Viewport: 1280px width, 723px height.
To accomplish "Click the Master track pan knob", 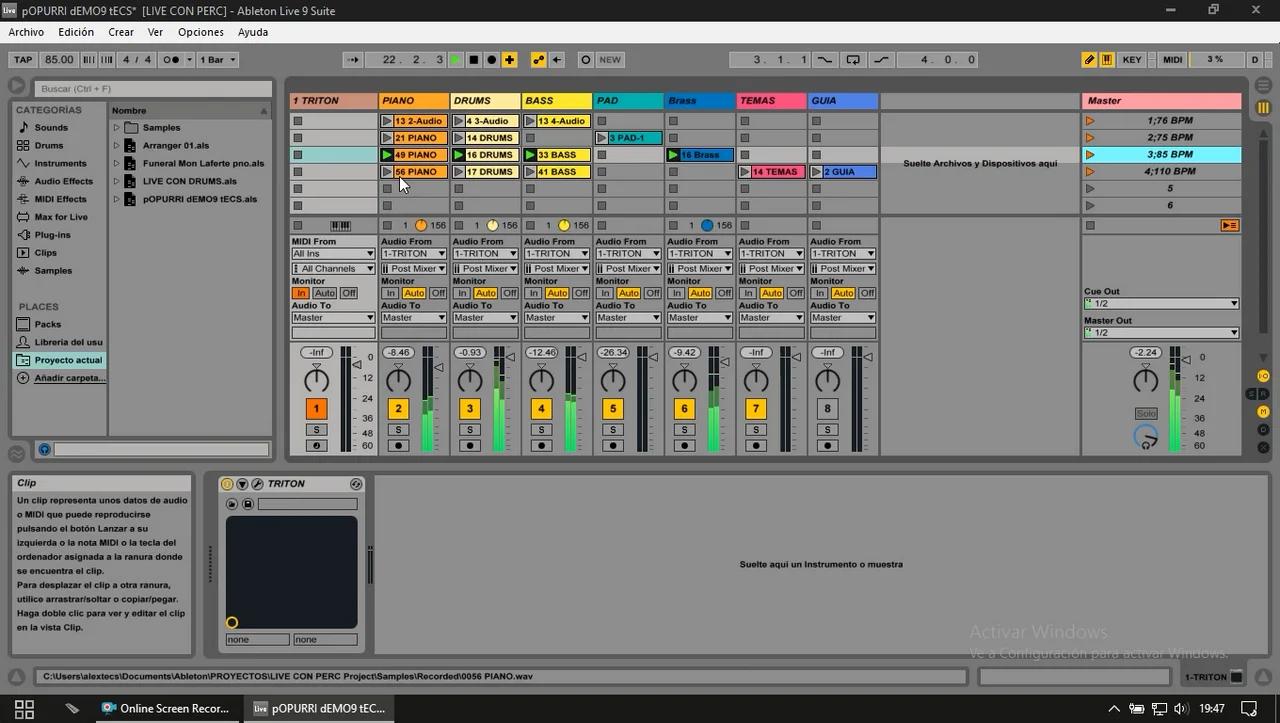I will 1145,380.
